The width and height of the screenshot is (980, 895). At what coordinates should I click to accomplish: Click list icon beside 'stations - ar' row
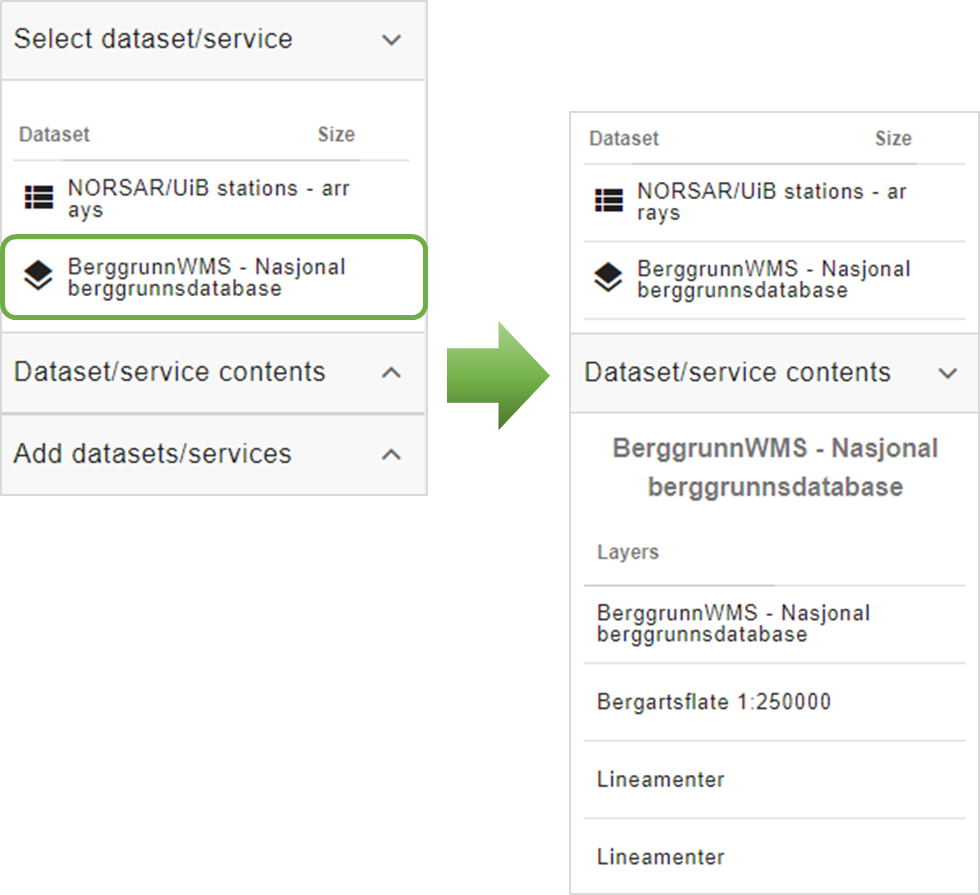tap(609, 201)
